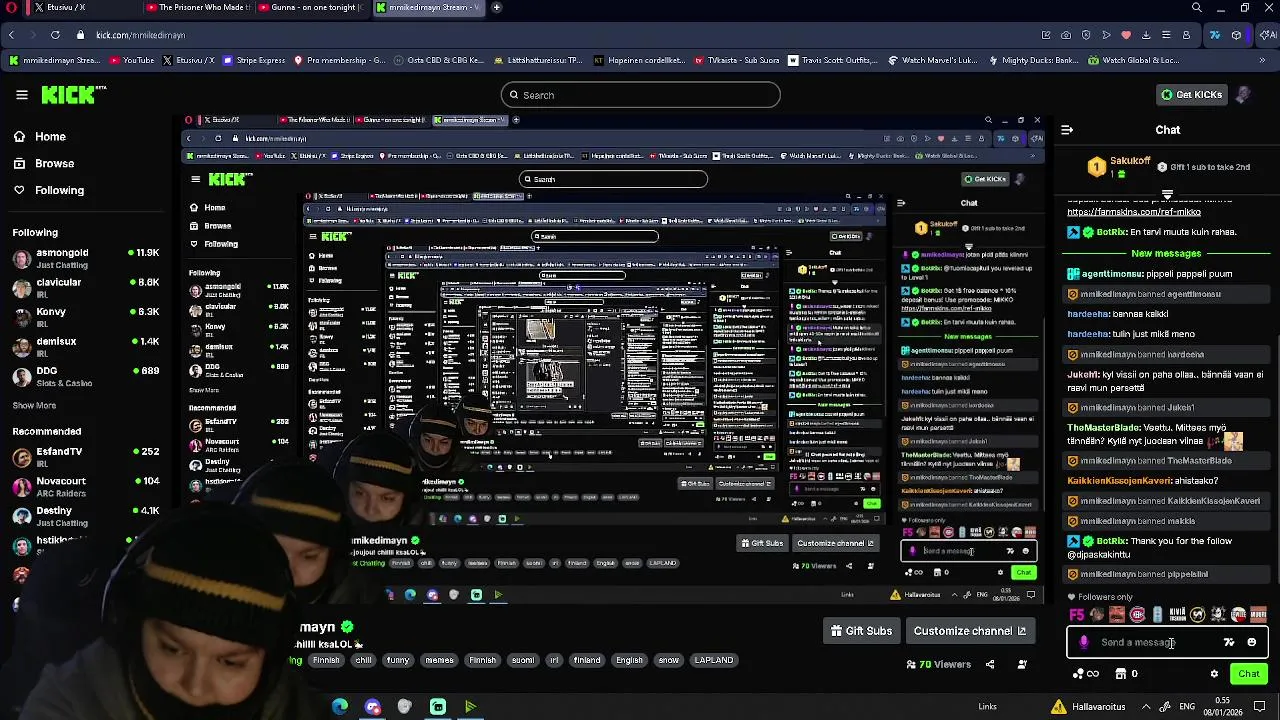Screen dimensions: 1280x720
Task: Select the English tag
Action: click(629, 660)
